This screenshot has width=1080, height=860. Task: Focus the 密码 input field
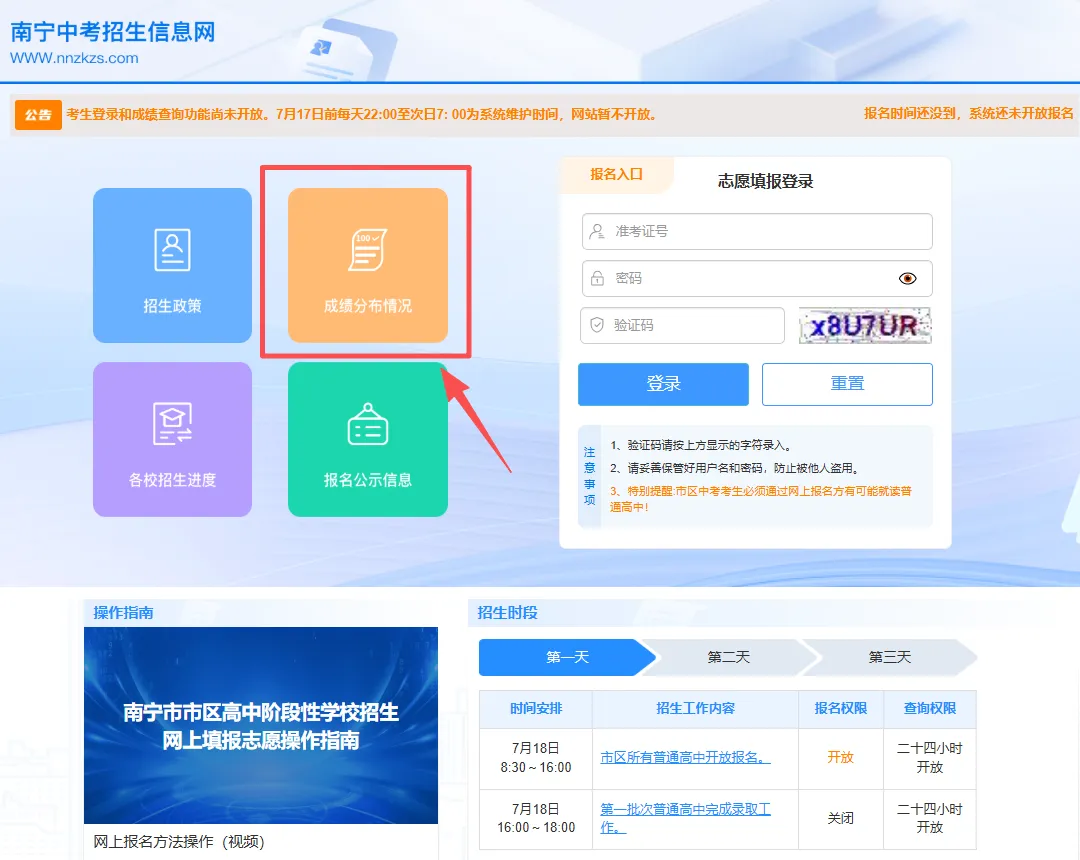[757, 278]
